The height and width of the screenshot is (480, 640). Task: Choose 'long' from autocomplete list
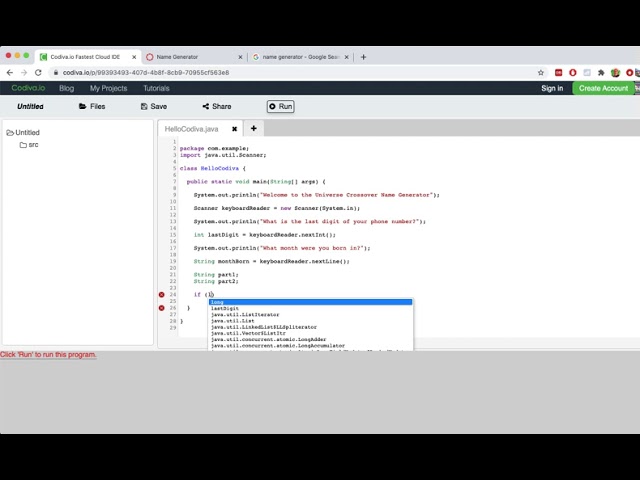pos(311,302)
